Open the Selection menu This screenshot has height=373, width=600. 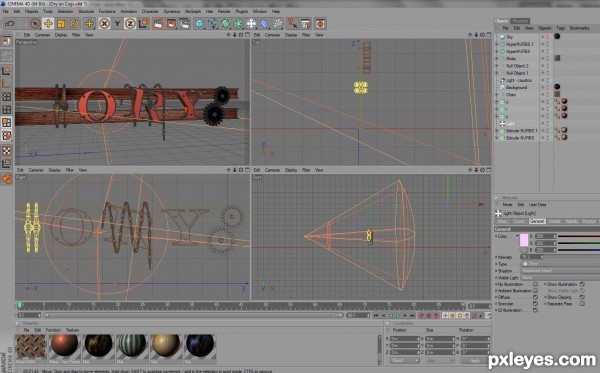tap(65, 11)
